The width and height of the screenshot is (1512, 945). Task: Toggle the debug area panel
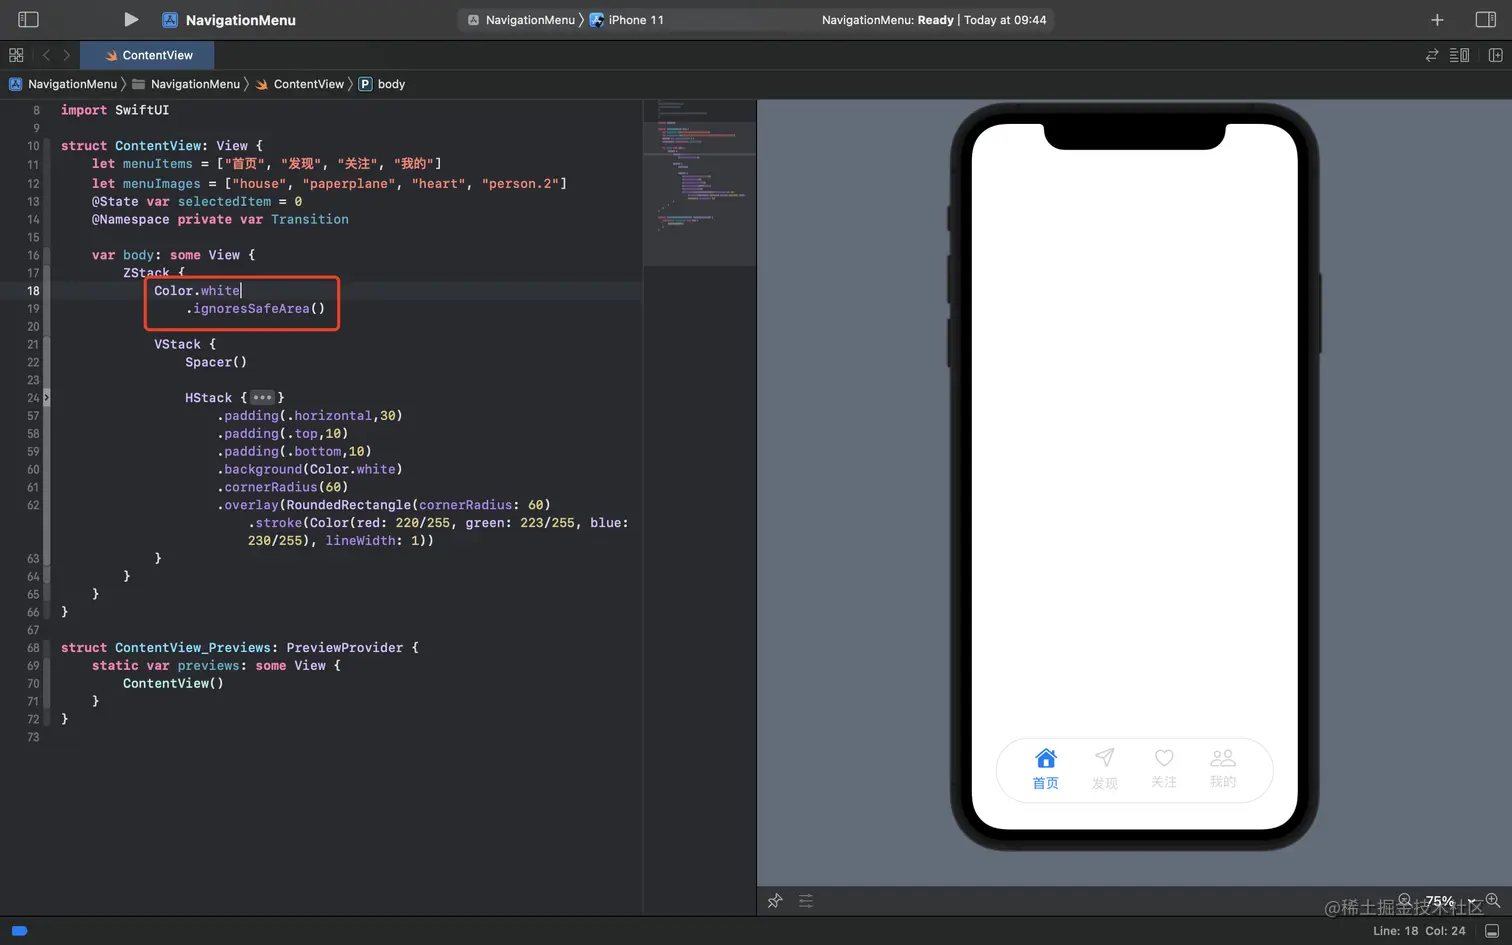click(1492, 931)
